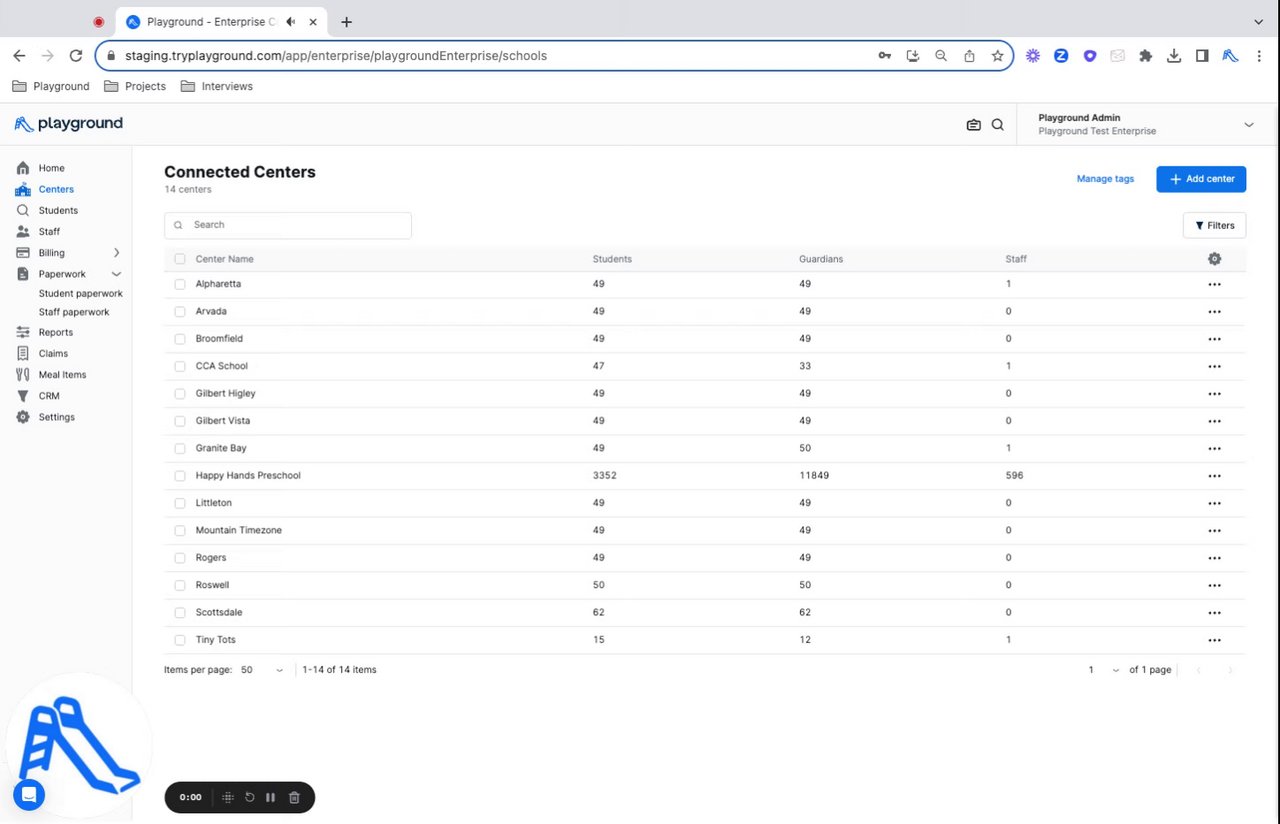1280x824 pixels.
Task: Open row actions menu for Tiny Tots
Action: 1214,640
